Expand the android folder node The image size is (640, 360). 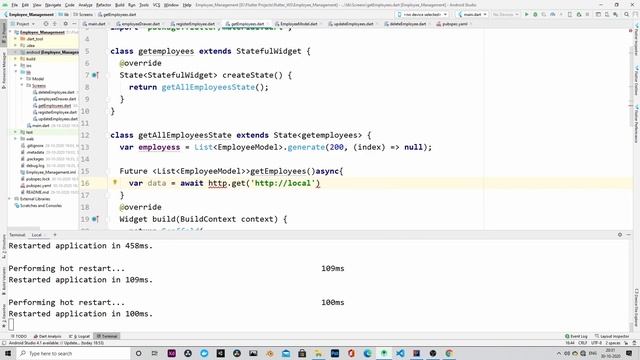[x=16, y=52]
